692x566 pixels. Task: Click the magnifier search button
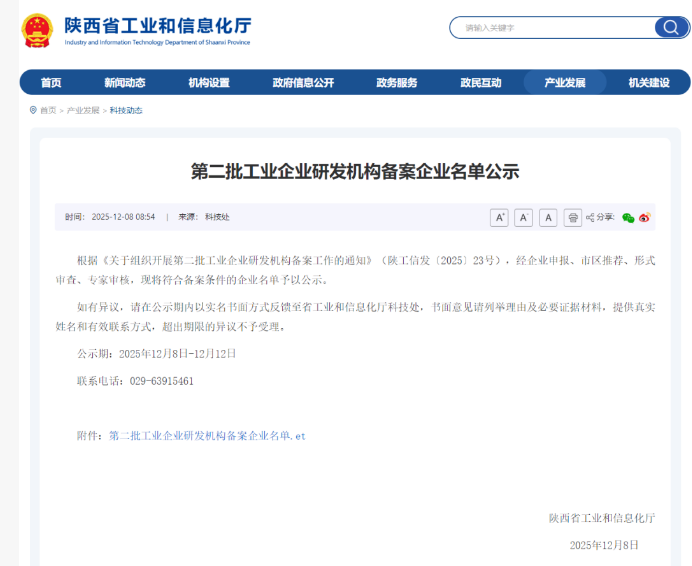(x=671, y=27)
